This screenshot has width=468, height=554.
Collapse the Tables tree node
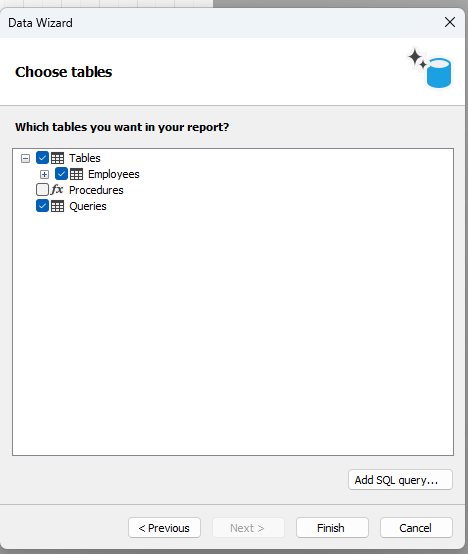tap(25, 158)
